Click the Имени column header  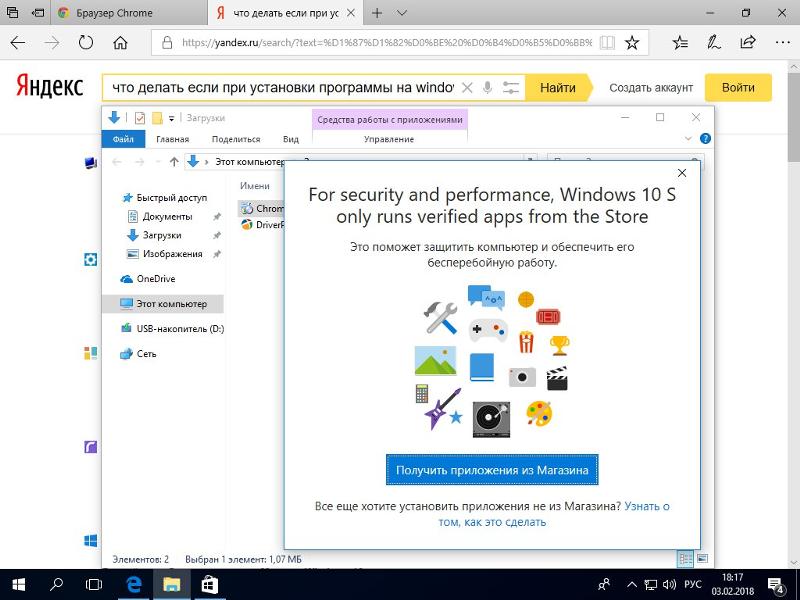(255, 186)
